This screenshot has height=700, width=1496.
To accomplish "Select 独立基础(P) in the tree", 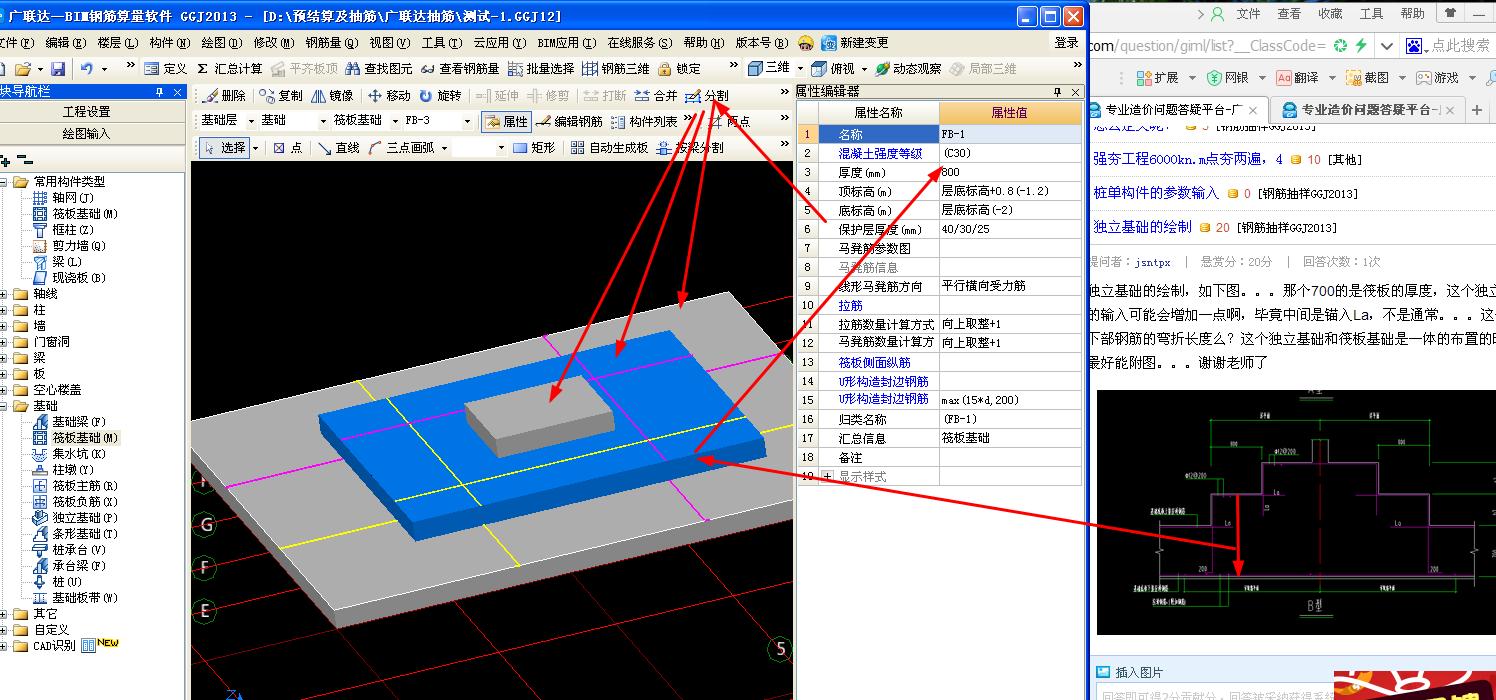I will [84, 518].
